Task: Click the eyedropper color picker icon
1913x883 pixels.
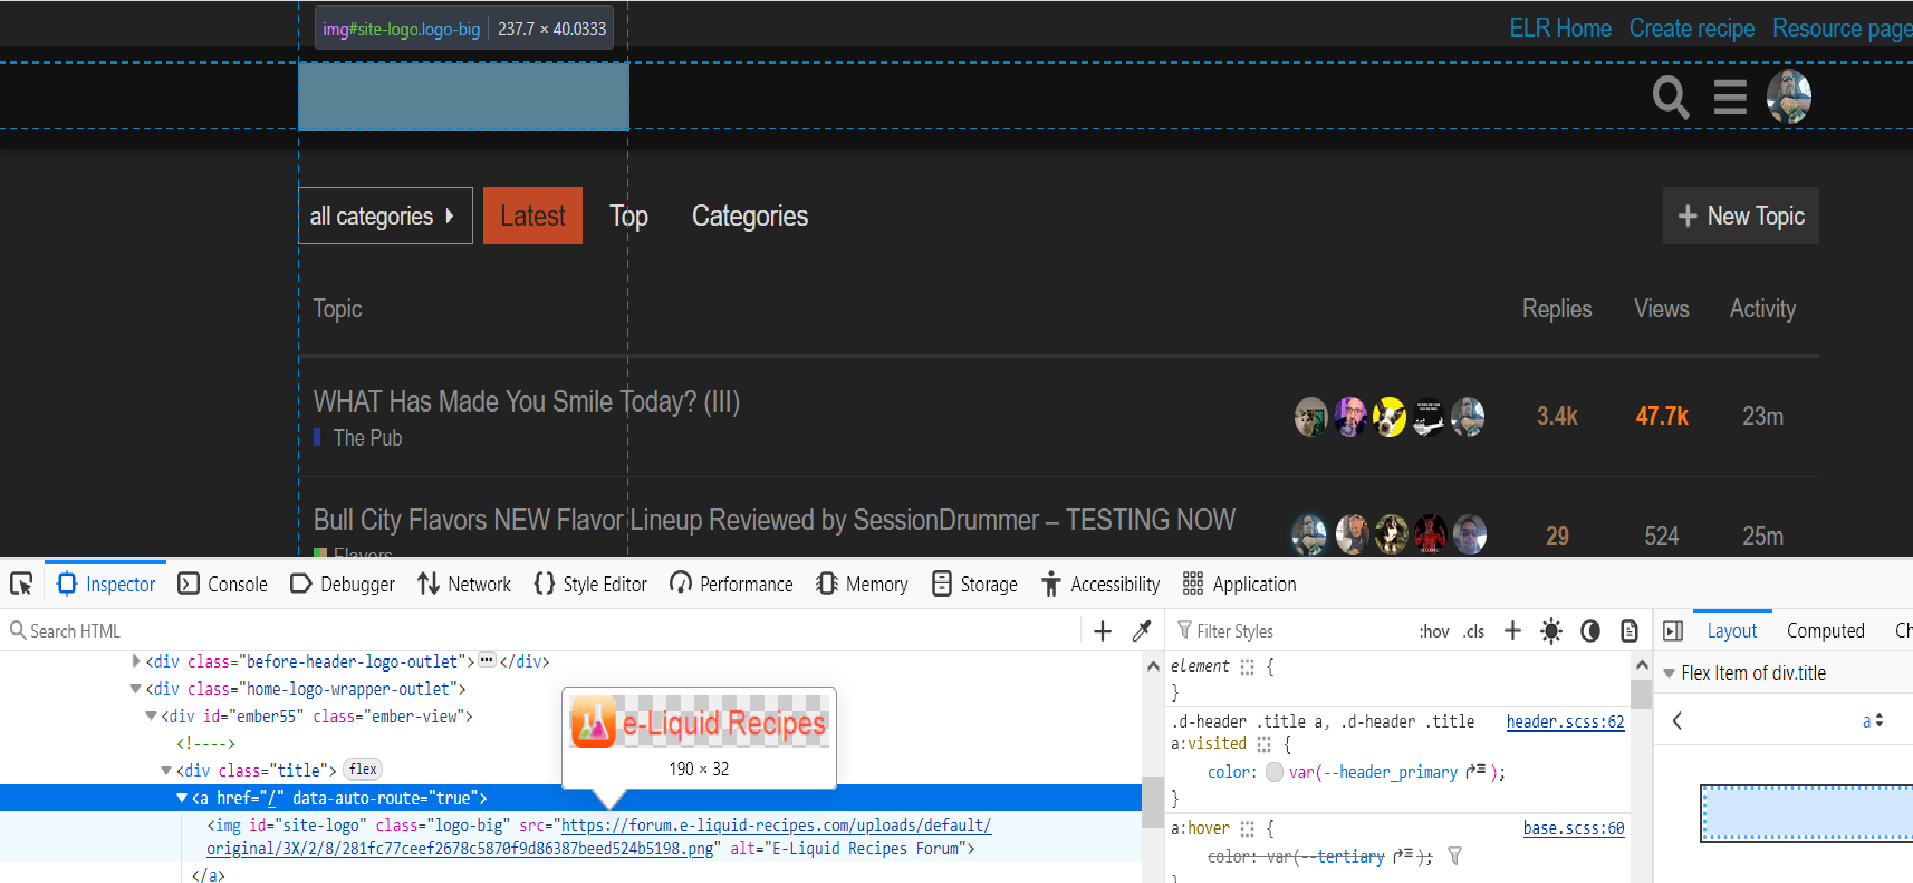Action: (1142, 631)
